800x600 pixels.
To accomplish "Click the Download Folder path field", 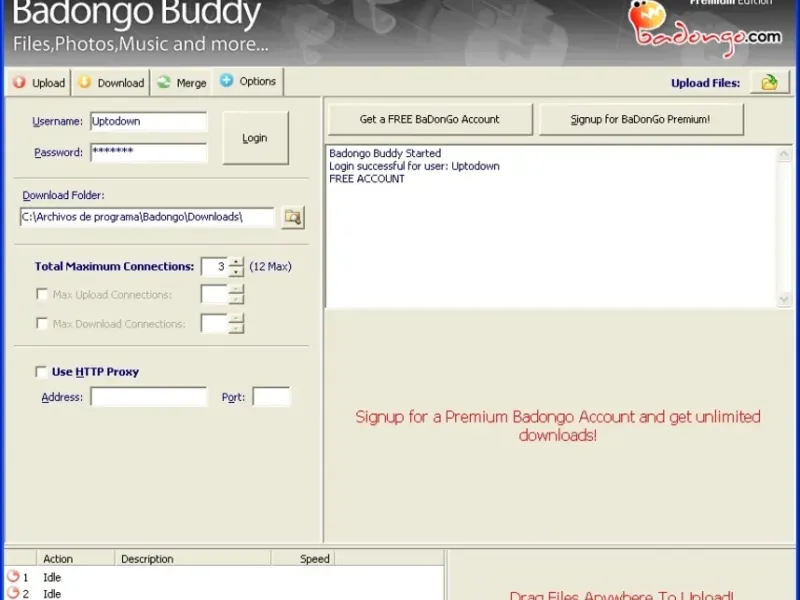I will pyautogui.click(x=147, y=217).
